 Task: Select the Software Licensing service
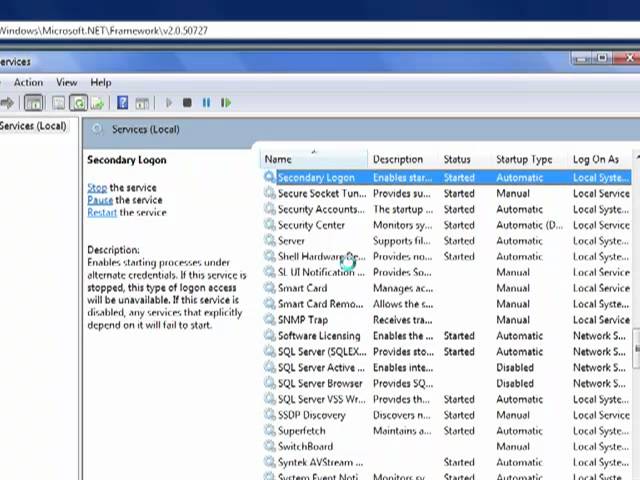coord(447,336)
